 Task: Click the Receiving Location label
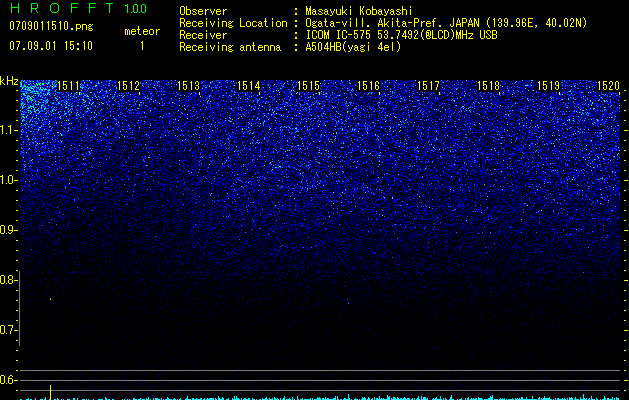click(x=233, y=23)
